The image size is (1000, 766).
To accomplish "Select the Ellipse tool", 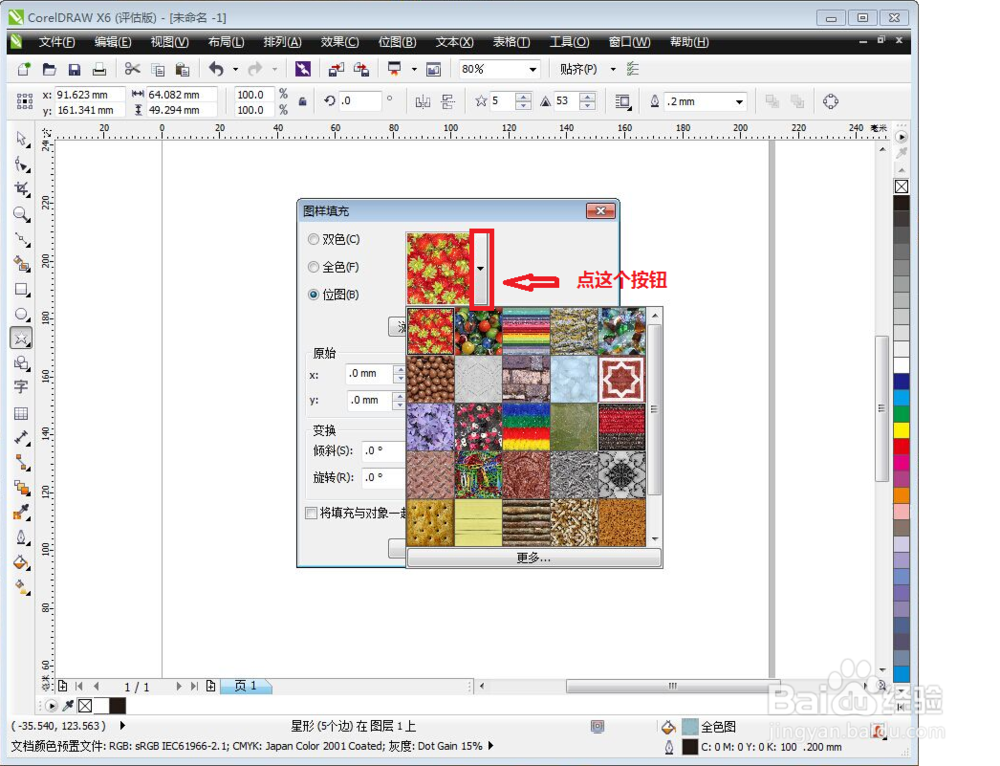I will point(22,314).
